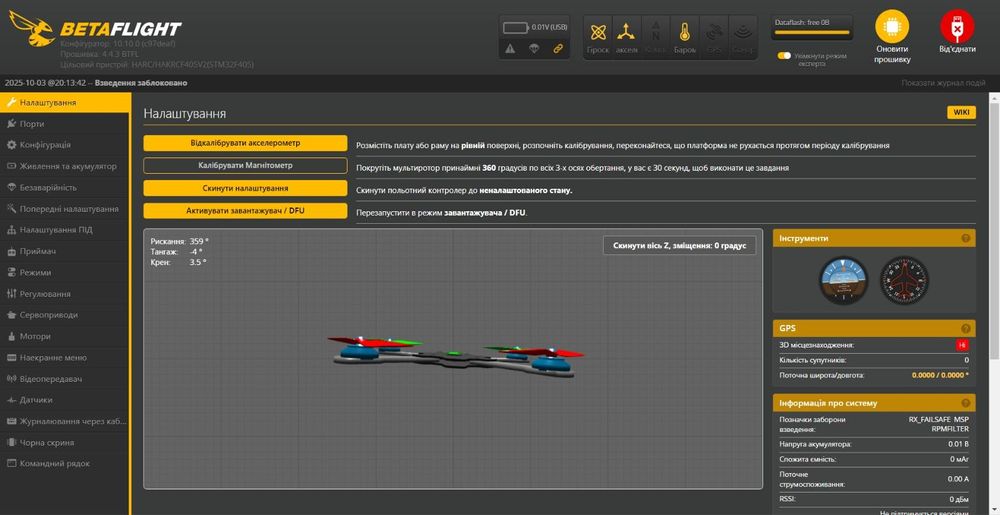Click the red 3D fix Ні indicator
1000x515 pixels.
pos(962,345)
